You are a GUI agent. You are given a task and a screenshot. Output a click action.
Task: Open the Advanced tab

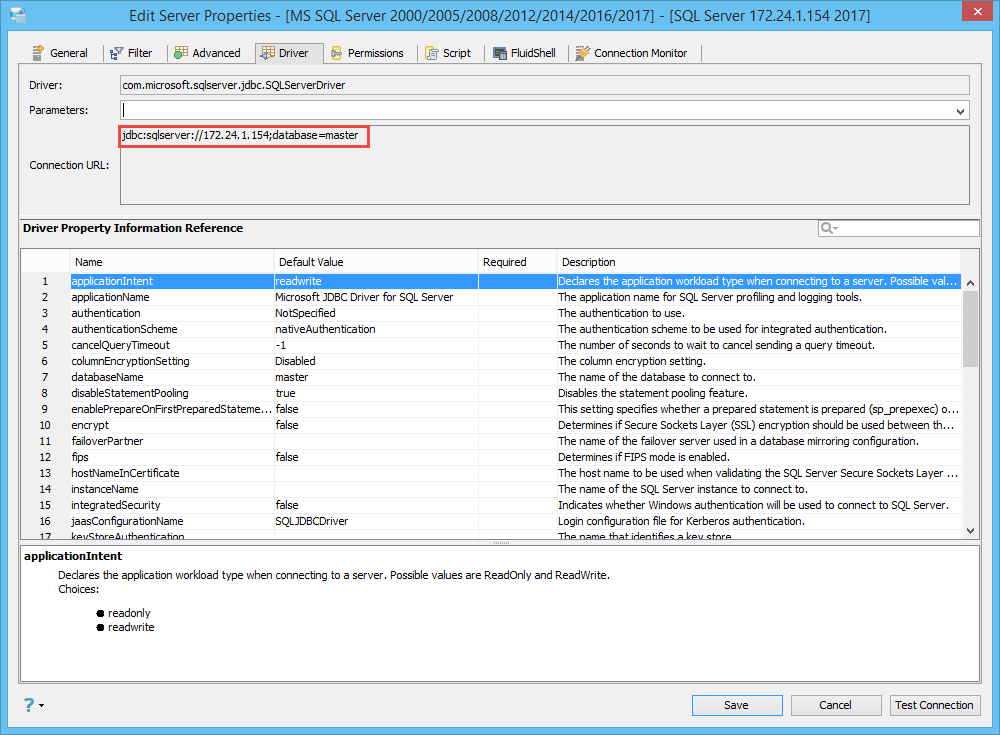208,53
